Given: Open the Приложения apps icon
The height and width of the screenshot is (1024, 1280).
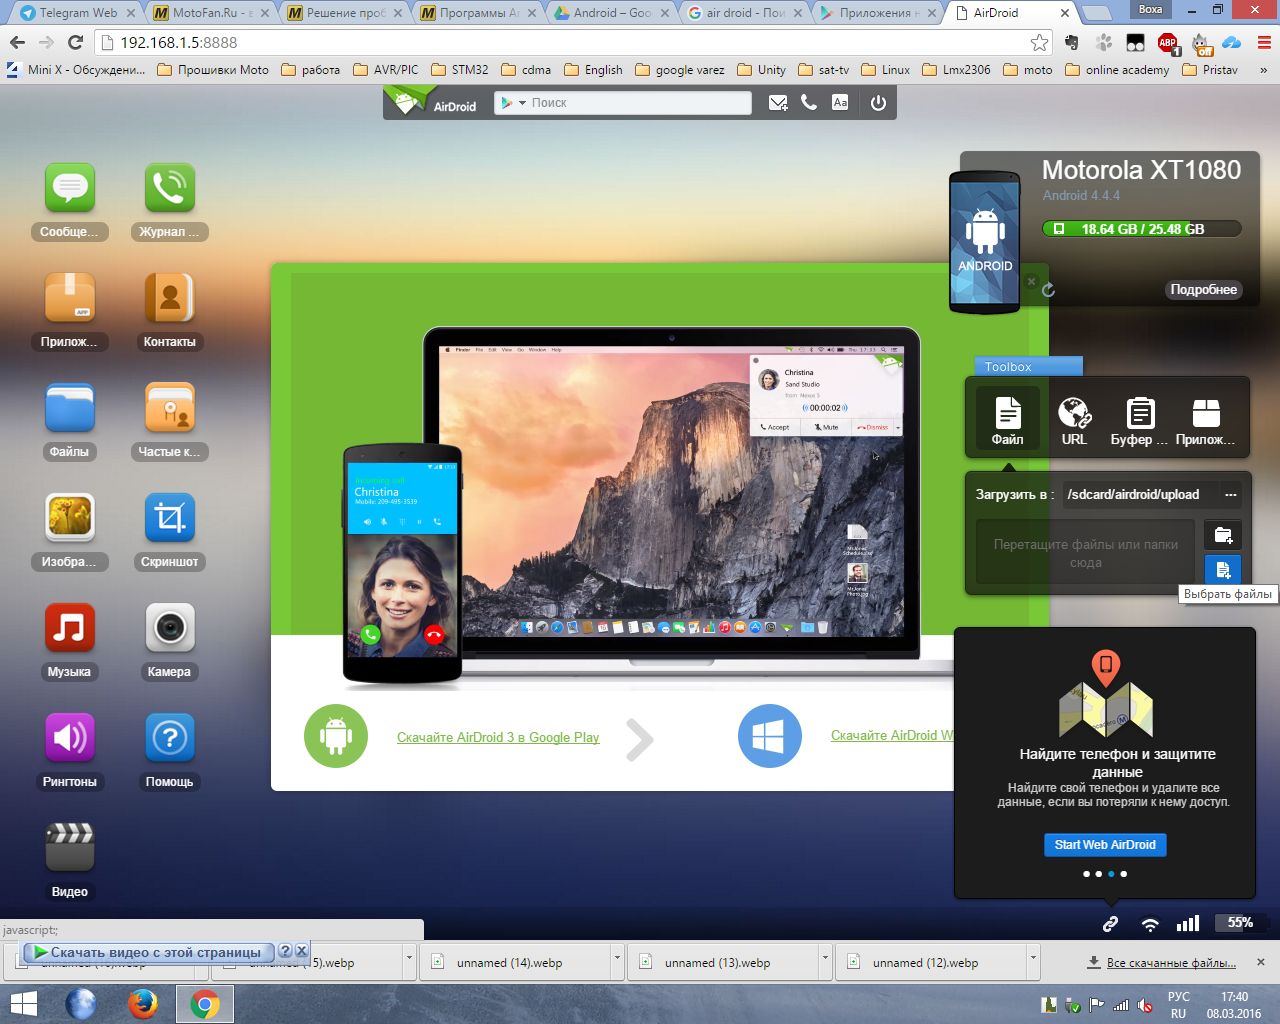Looking at the screenshot, I should pyautogui.click(x=70, y=299).
